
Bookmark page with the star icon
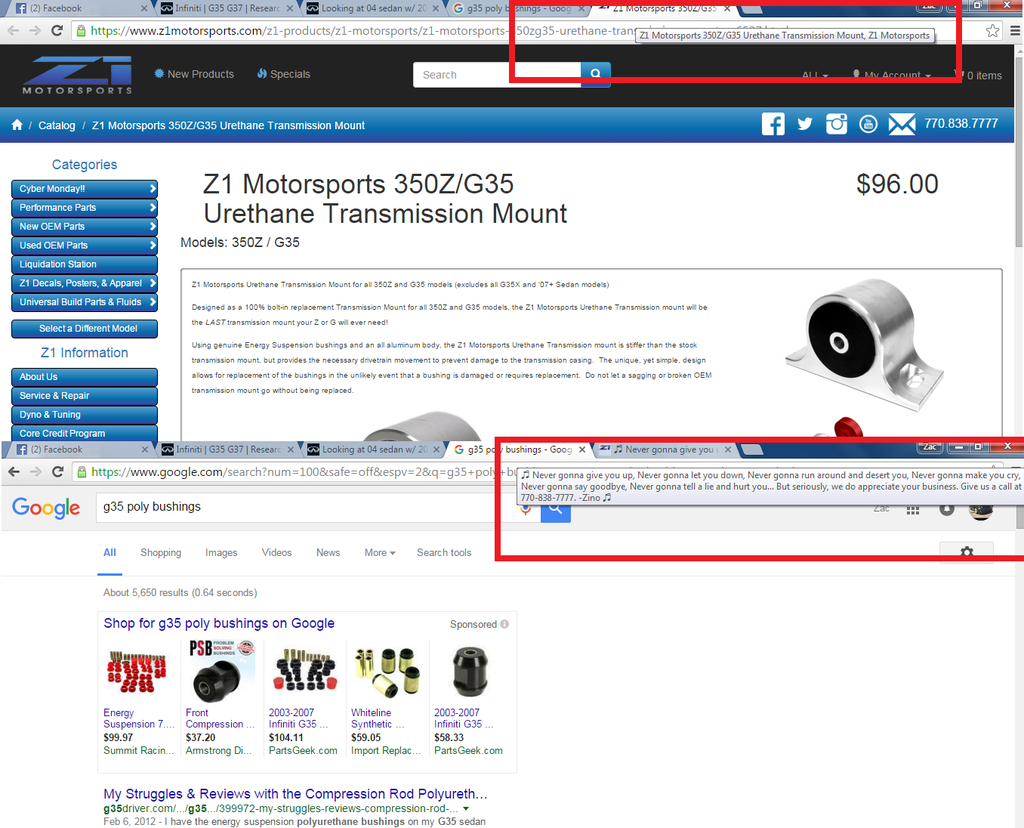coord(992,31)
